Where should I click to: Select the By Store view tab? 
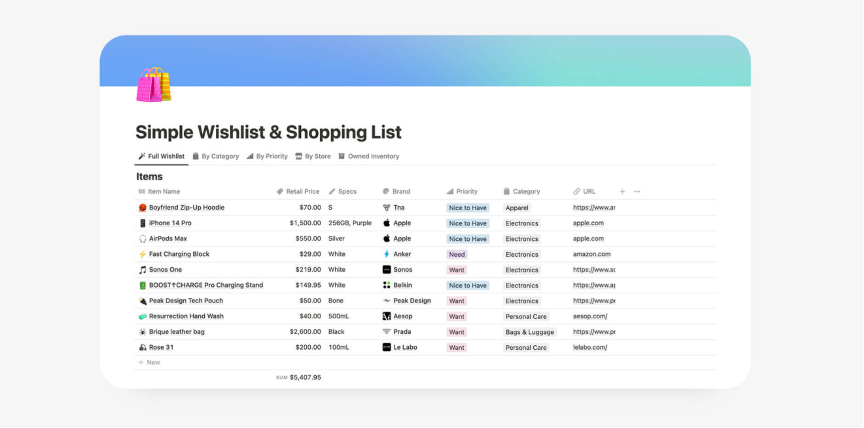click(x=312, y=156)
